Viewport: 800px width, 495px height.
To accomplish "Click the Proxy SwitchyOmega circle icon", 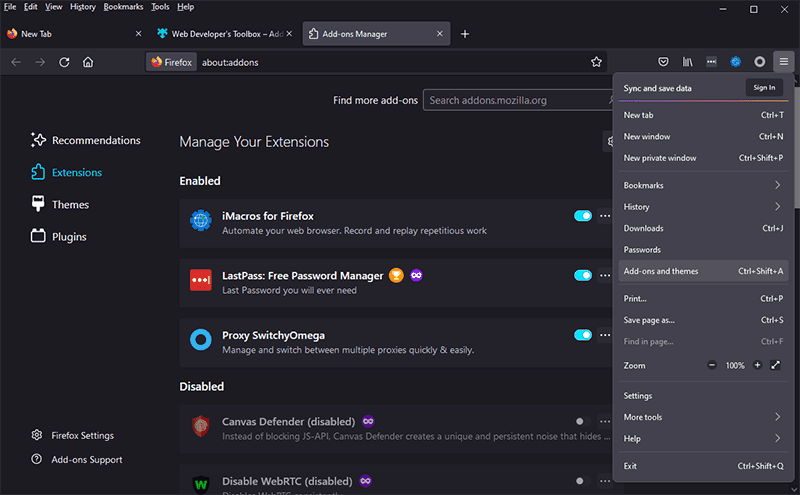I will click(201, 340).
